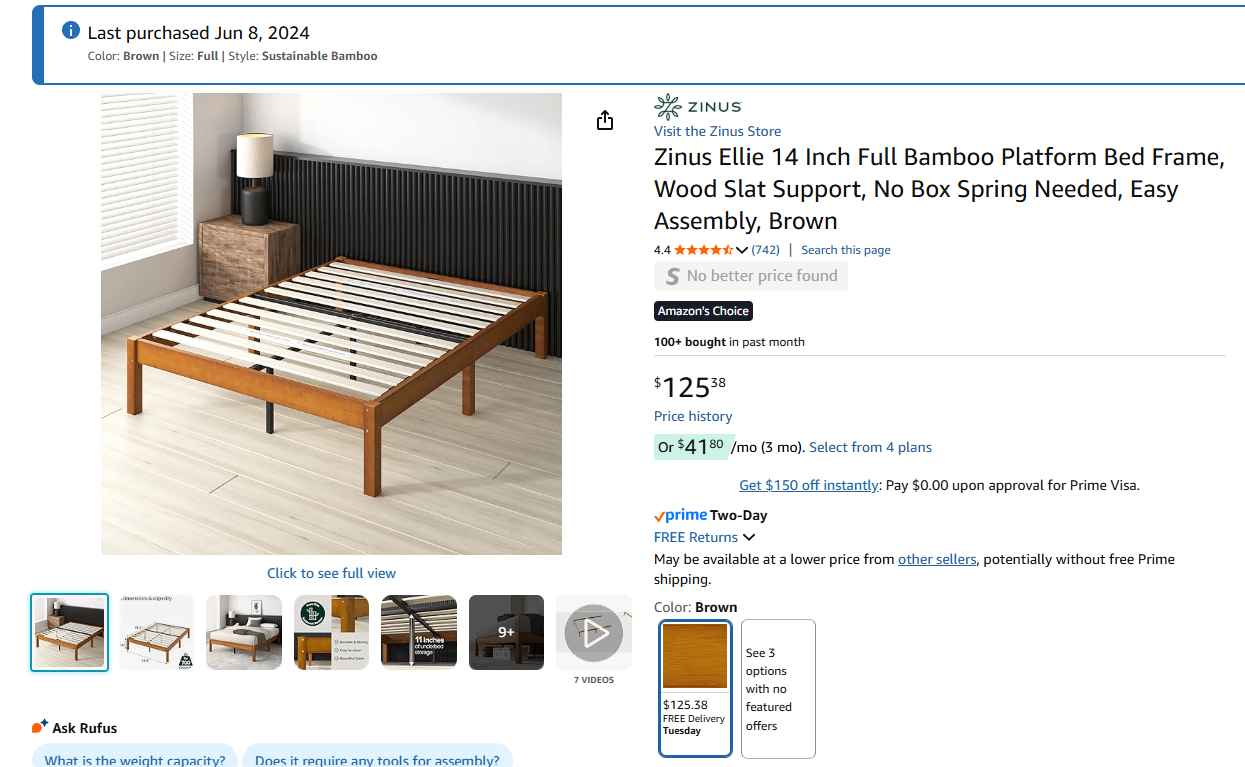Click the 'other sellers' link
The height and width of the screenshot is (767, 1245).
[x=936, y=559]
